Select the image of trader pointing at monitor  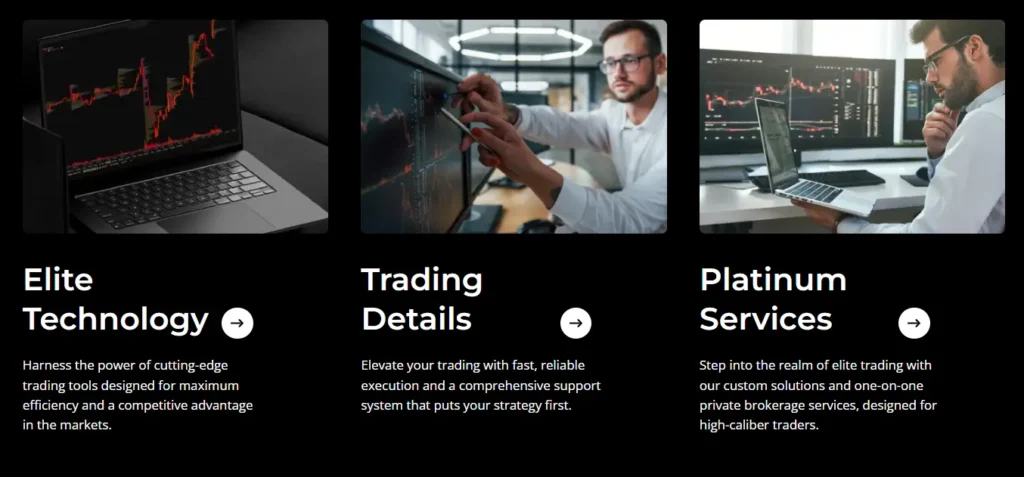point(513,127)
